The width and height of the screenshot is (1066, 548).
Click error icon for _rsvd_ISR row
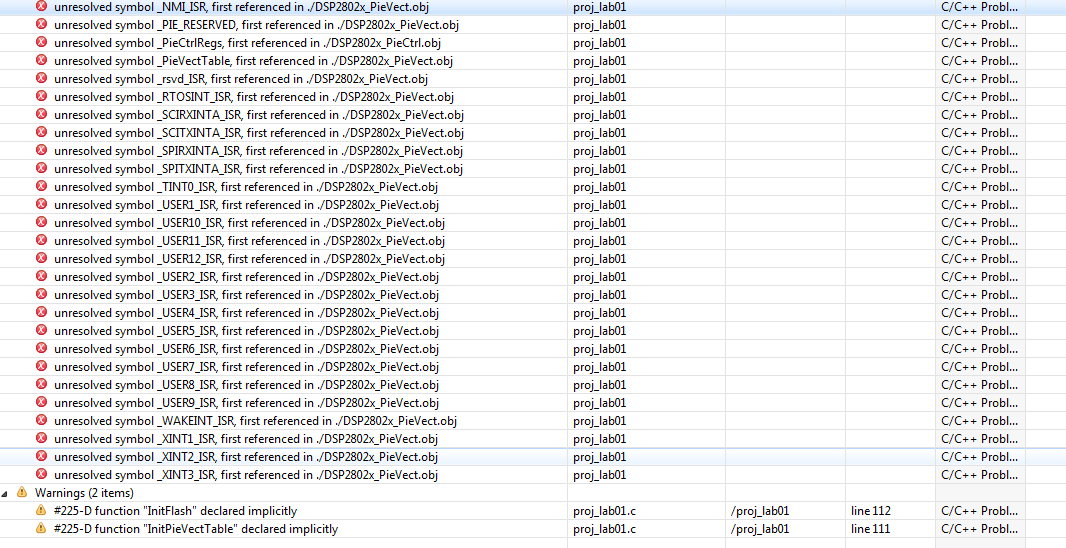41,78
